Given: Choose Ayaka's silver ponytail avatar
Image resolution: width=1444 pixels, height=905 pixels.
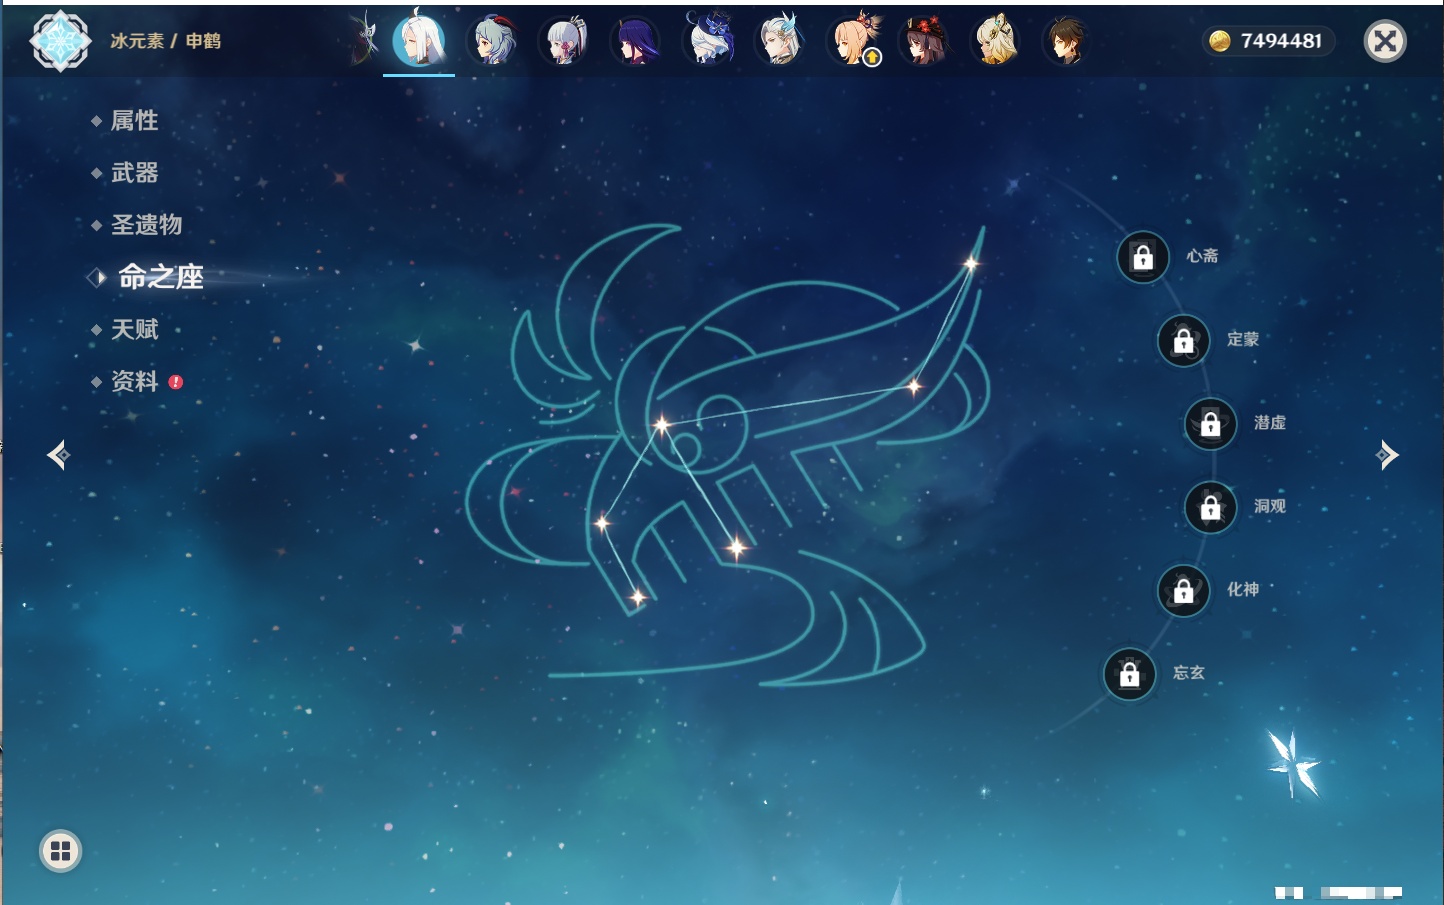Looking at the screenshot, I should point(564,41).
